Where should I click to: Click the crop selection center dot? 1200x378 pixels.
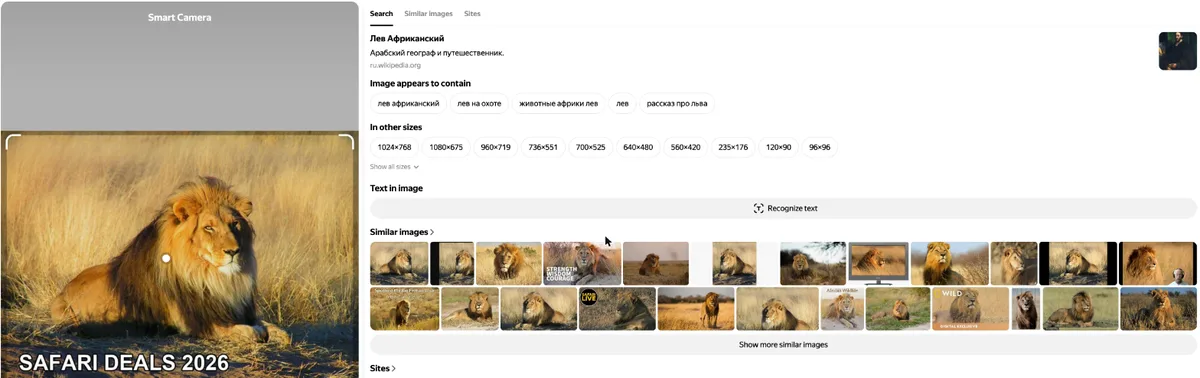(x=166, y=258)
